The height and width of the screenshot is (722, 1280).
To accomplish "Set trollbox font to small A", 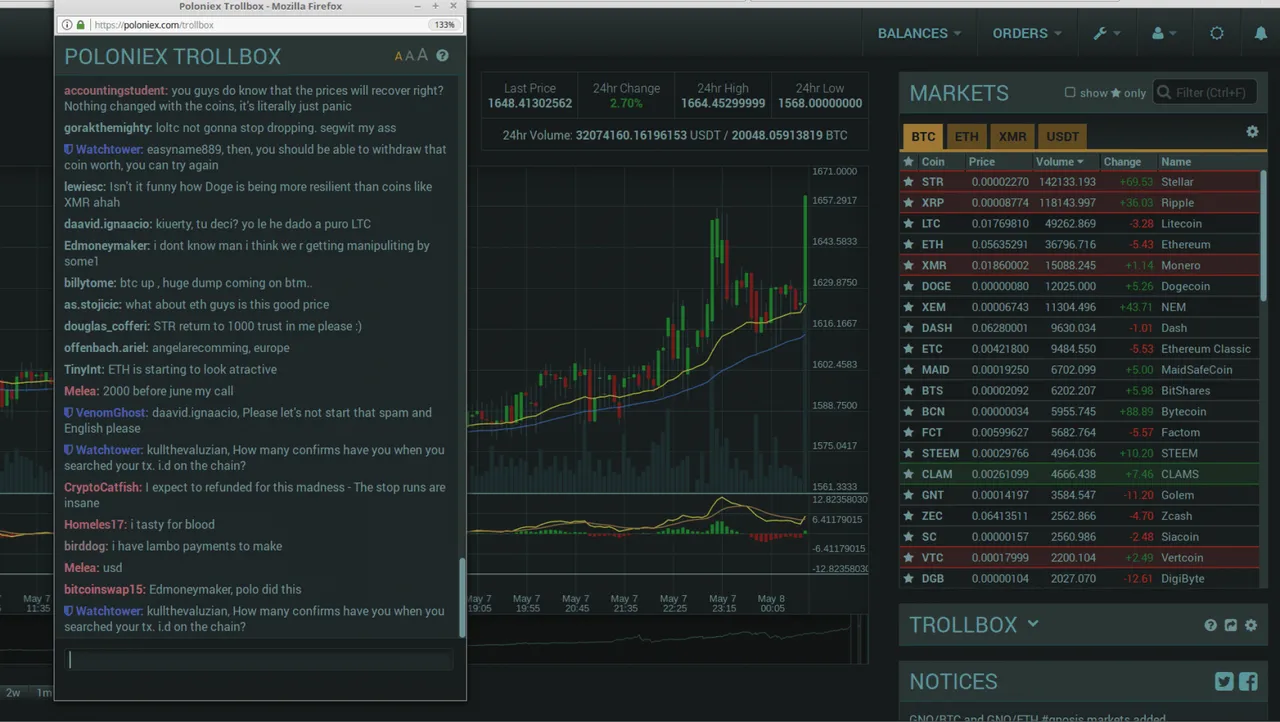I will tap(399, 57).
